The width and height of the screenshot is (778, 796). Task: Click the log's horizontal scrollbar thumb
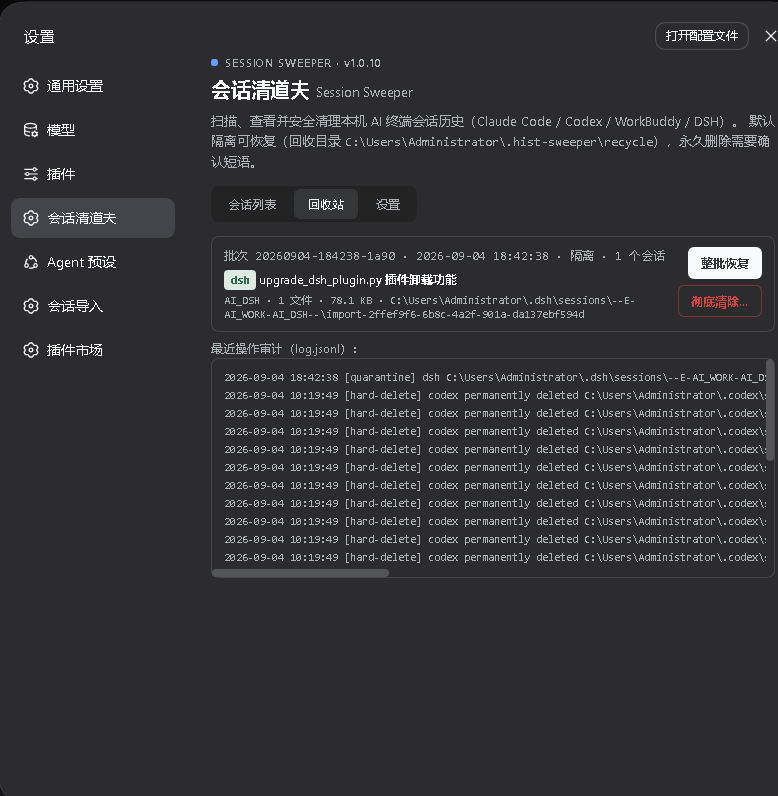(x=300, y=573)
